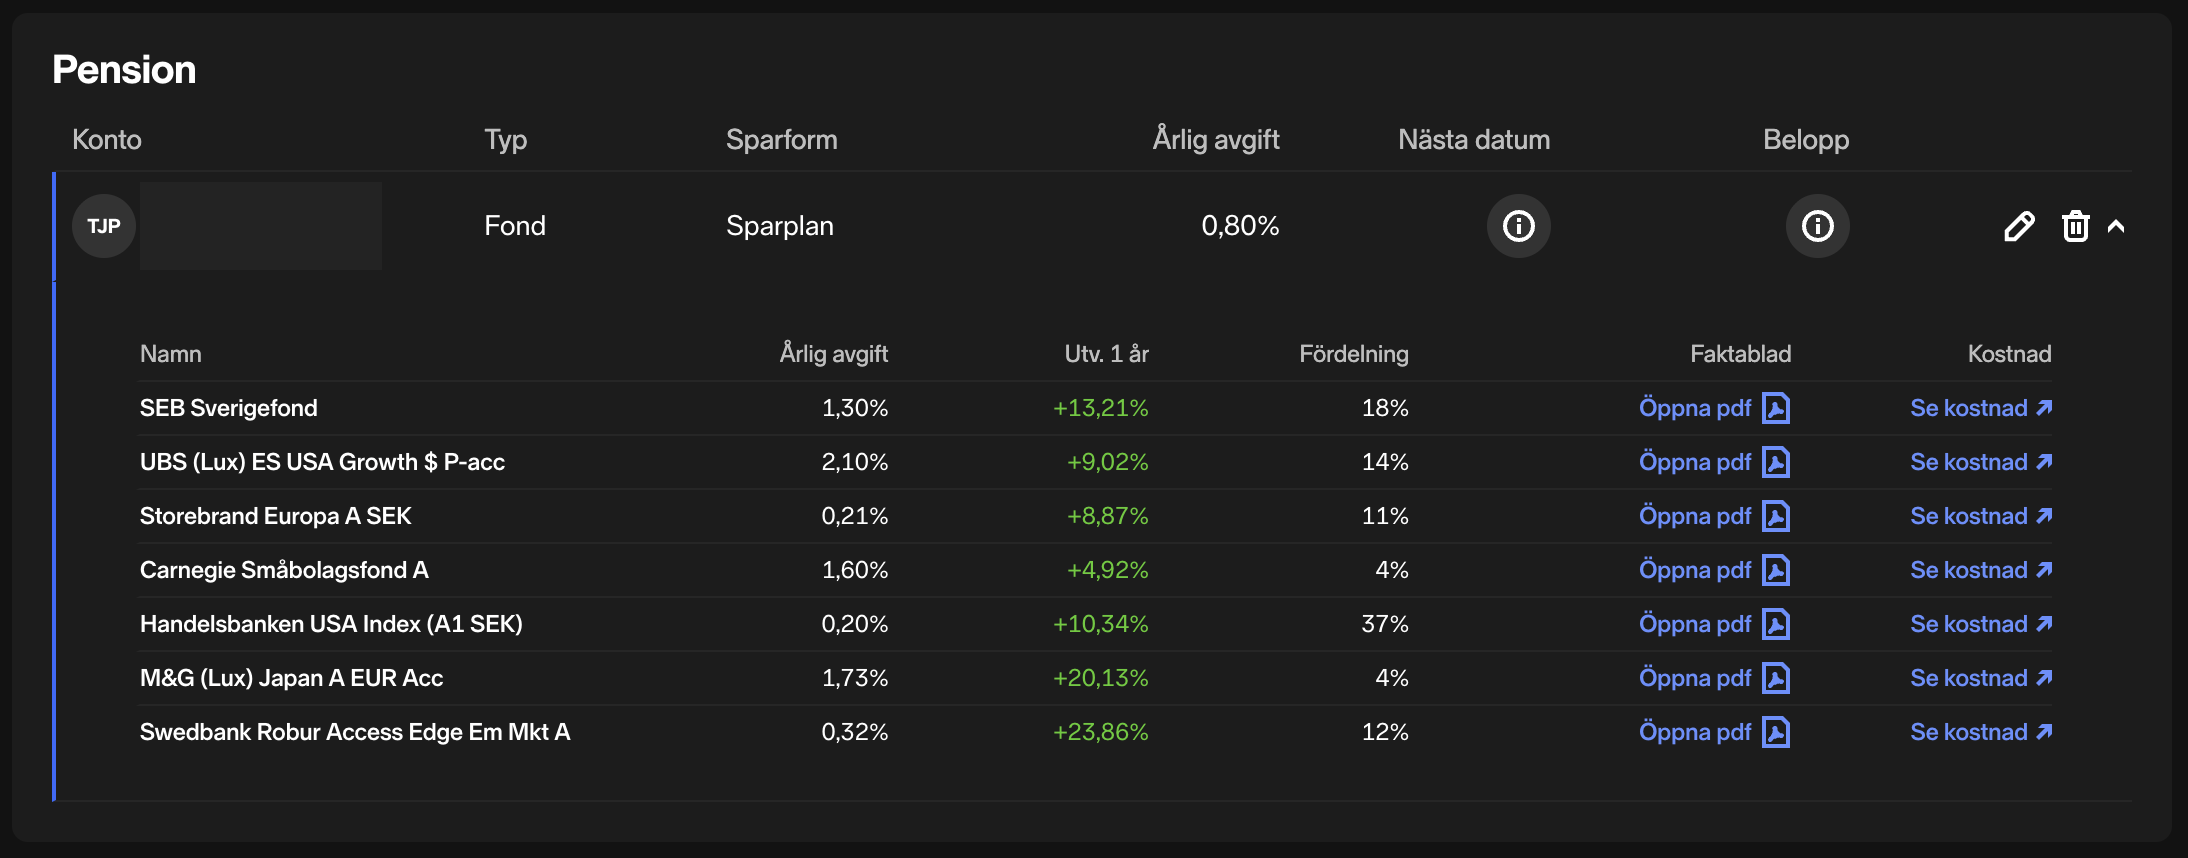Screen dimensions: 2188x858
Task: See cost for Carnegie Småbolagsfond A
Action: coord(1980,570)
